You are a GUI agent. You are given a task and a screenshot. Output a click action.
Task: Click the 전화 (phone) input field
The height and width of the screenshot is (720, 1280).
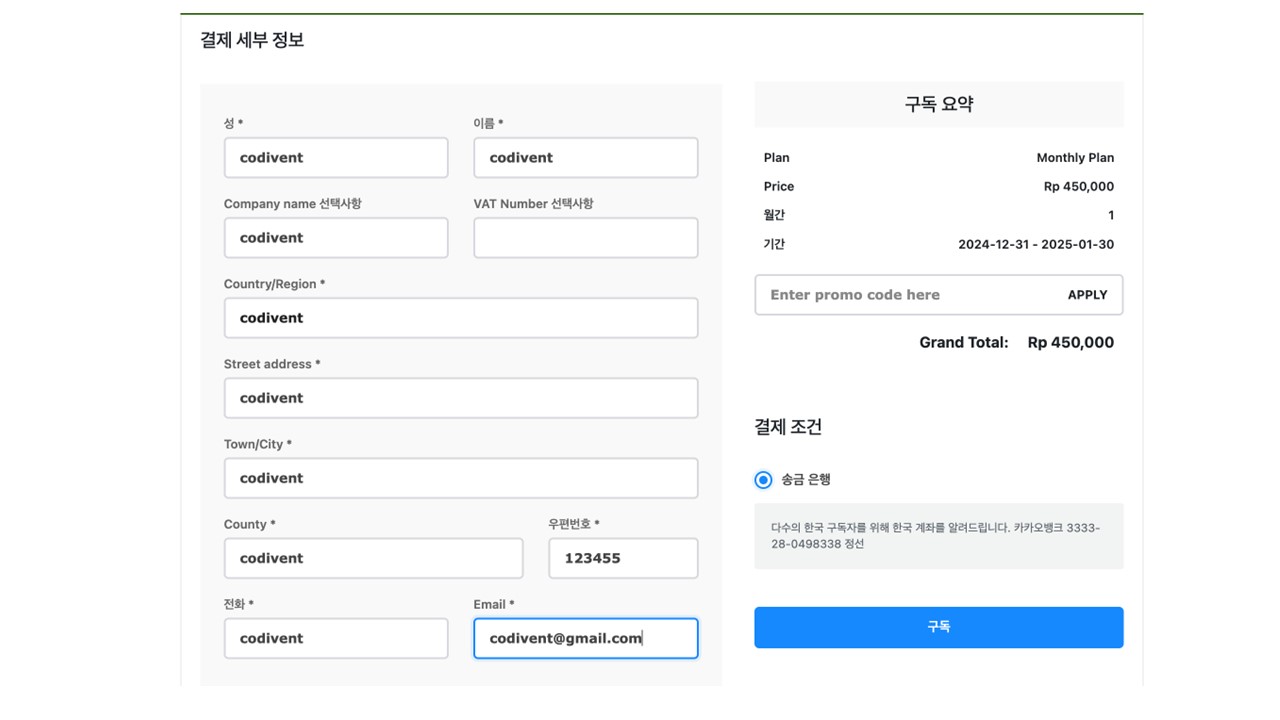[x=336, y=638]
